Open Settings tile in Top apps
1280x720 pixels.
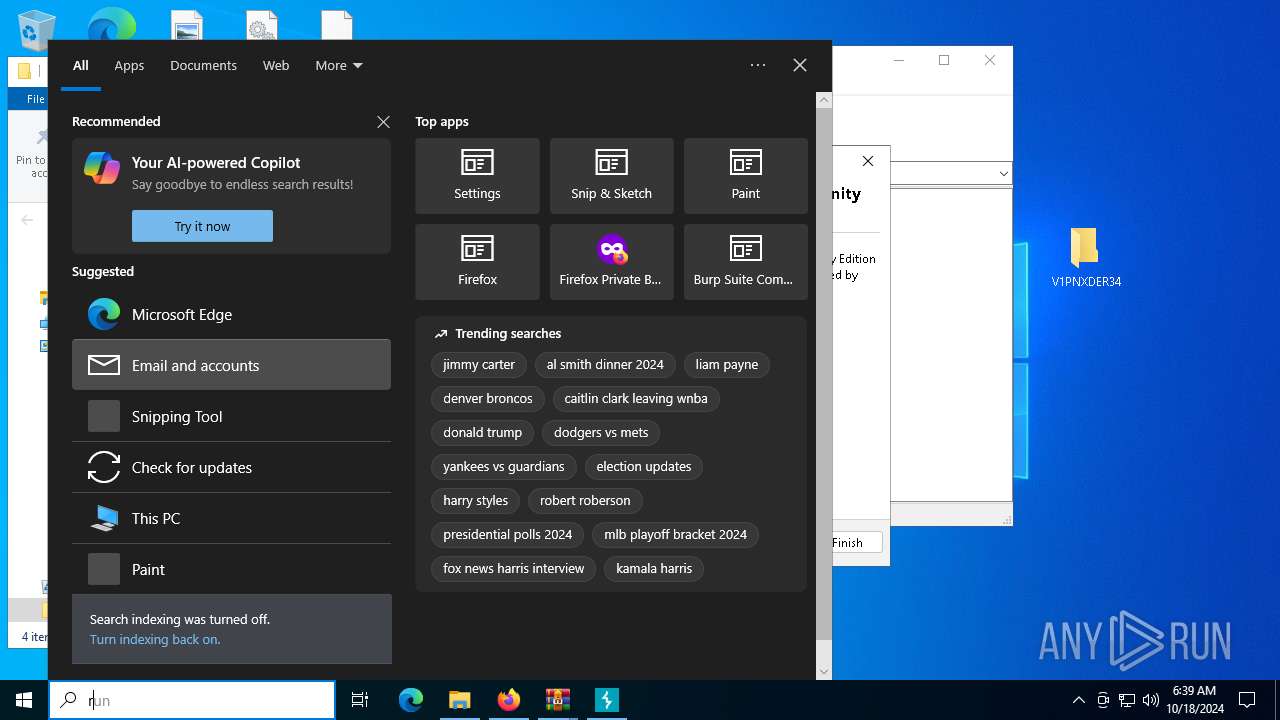[477, 176]
